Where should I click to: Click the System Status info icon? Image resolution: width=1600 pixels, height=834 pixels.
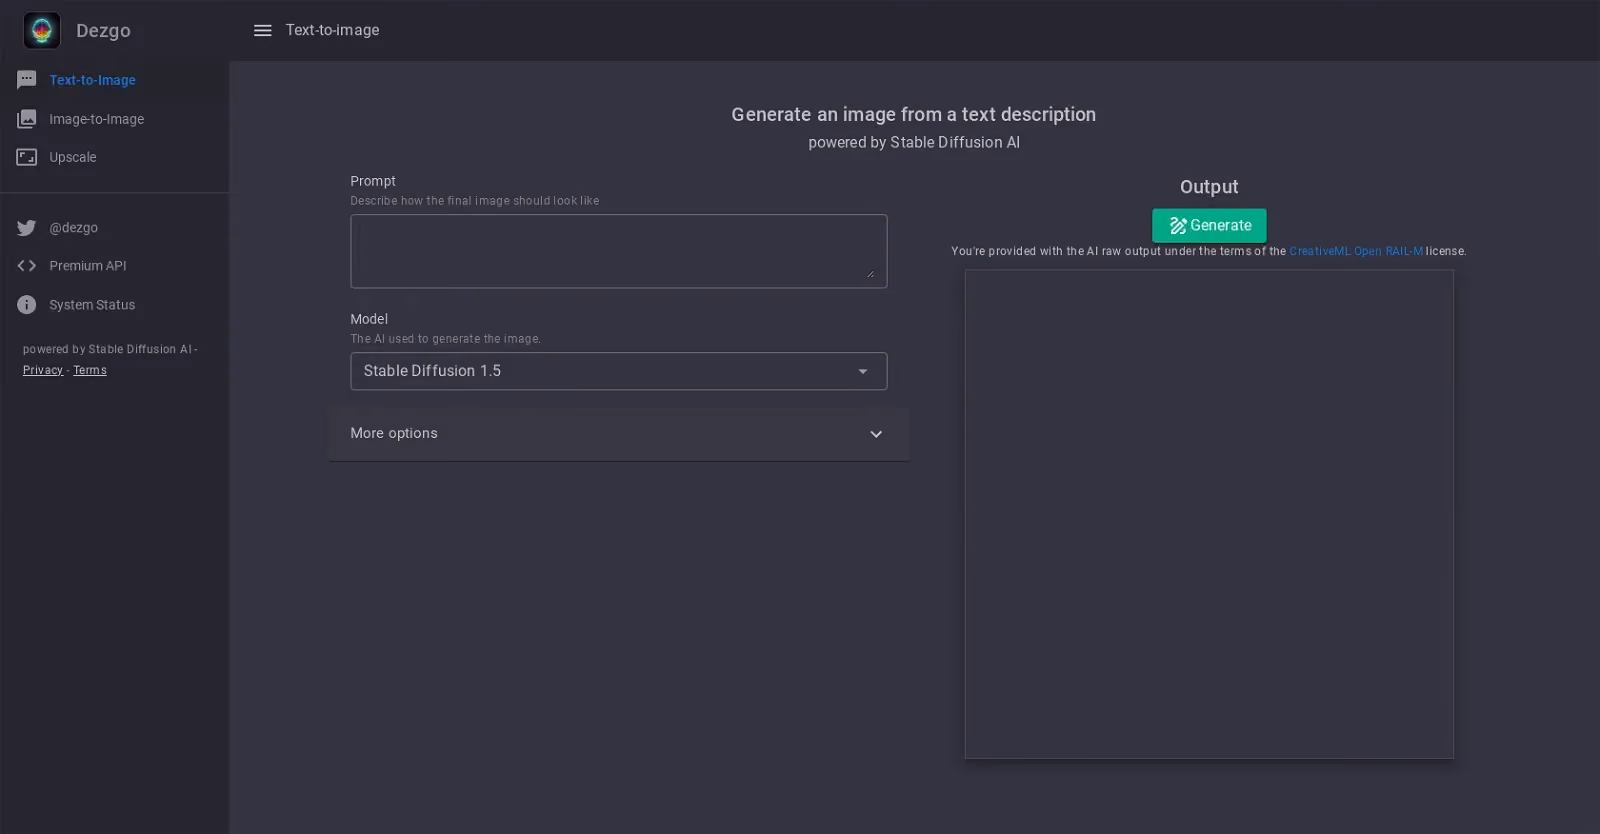[x=27, y=305]
